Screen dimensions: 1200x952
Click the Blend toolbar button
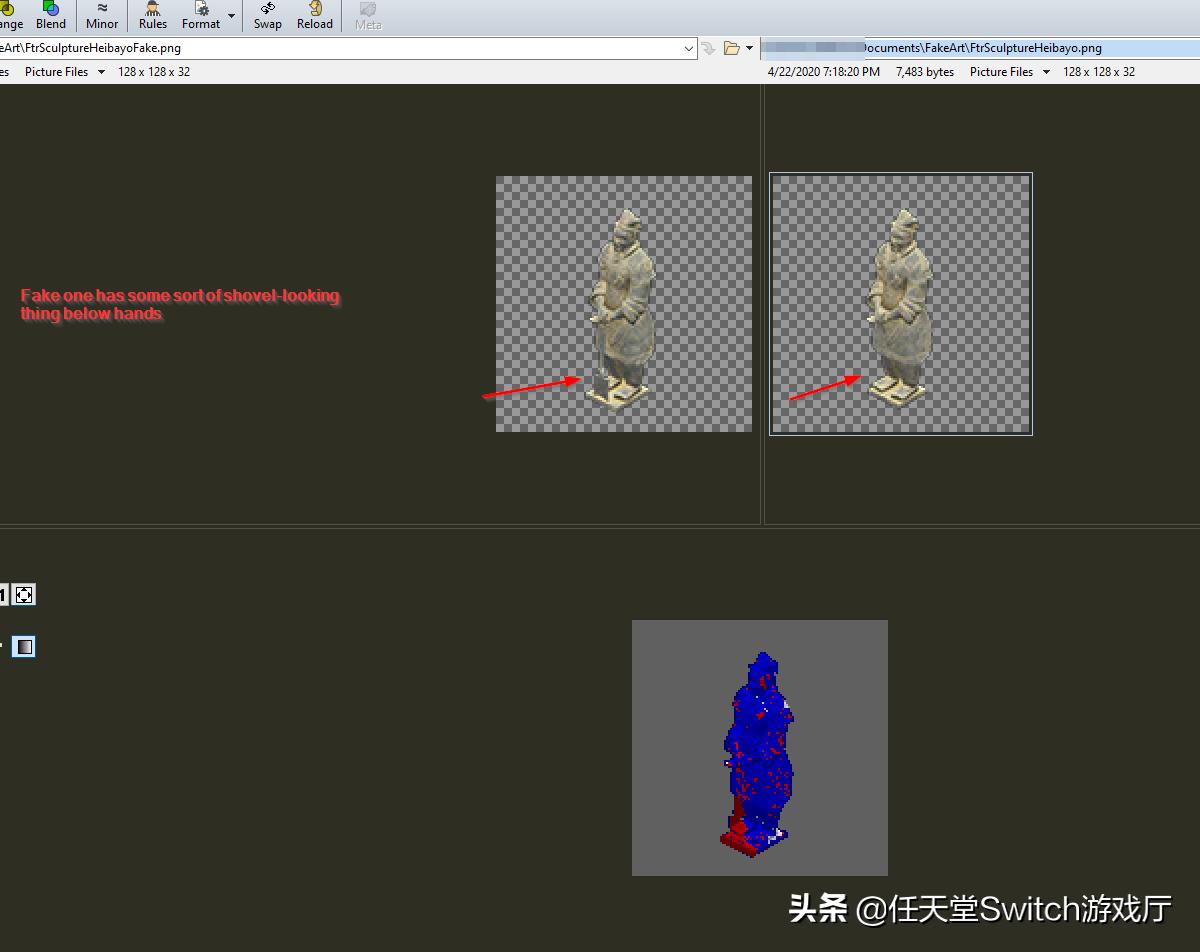pyautogui.click(x=50, y=16)
